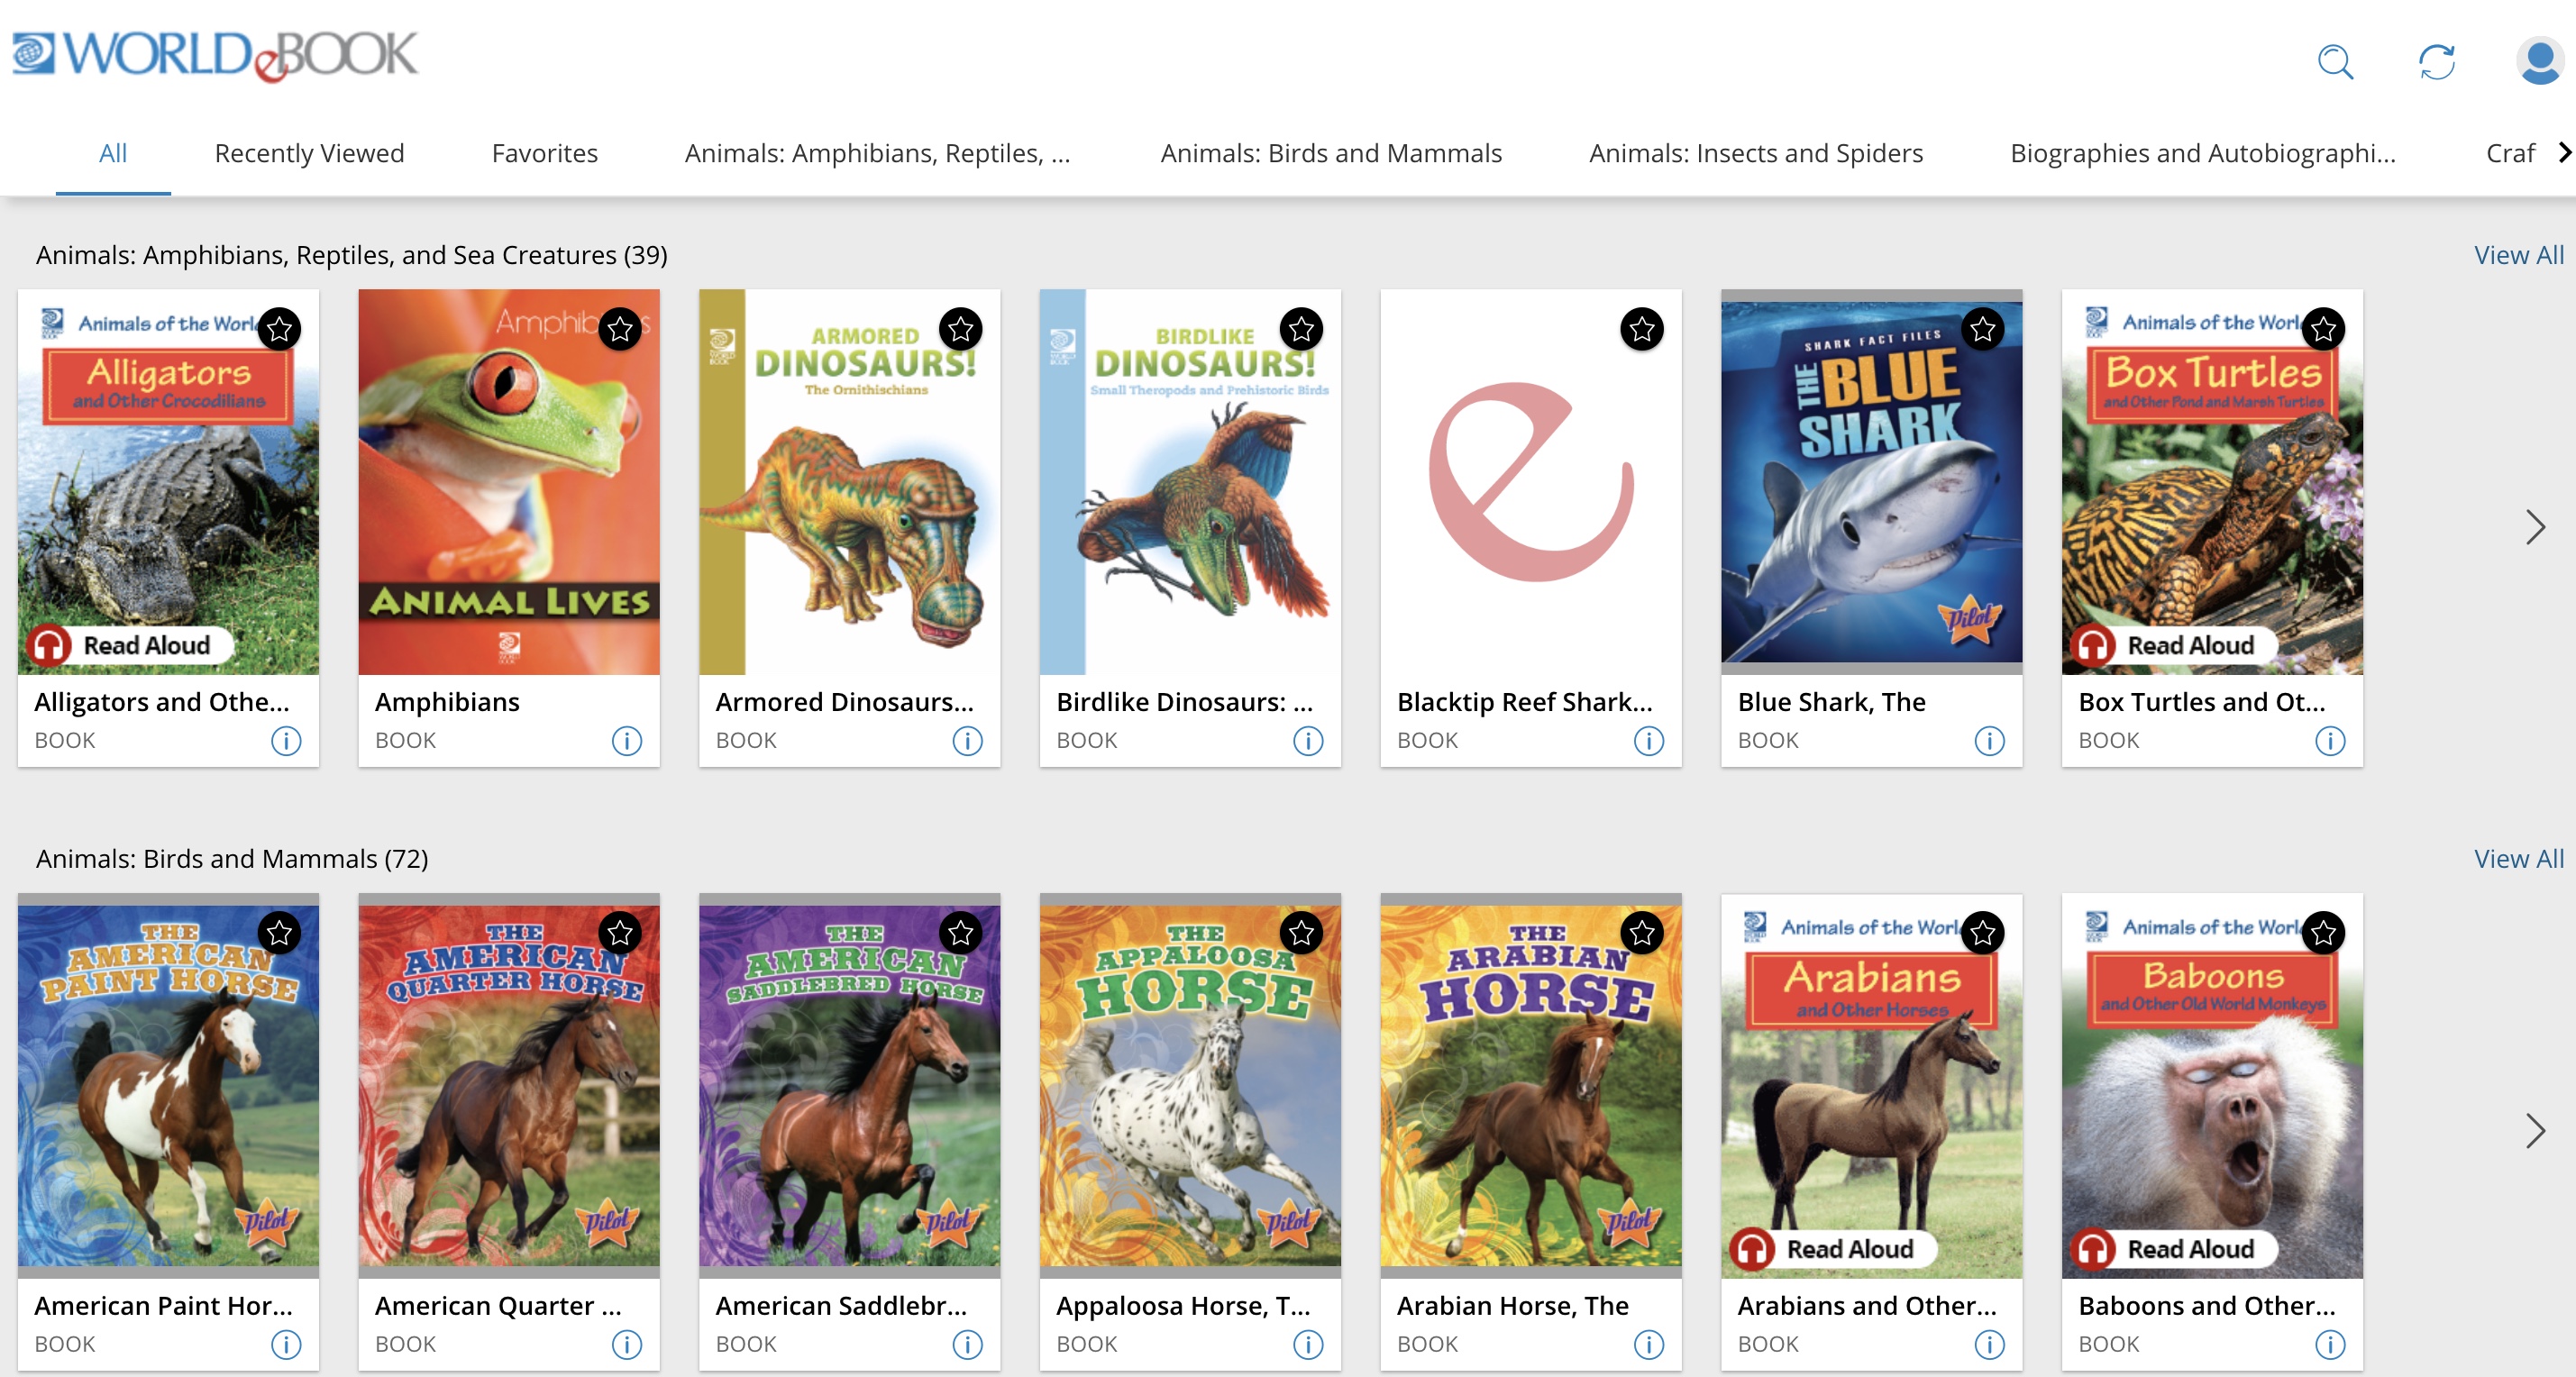
Task: Show info for Box Turtles book
Action: (x=2330, y=741)
